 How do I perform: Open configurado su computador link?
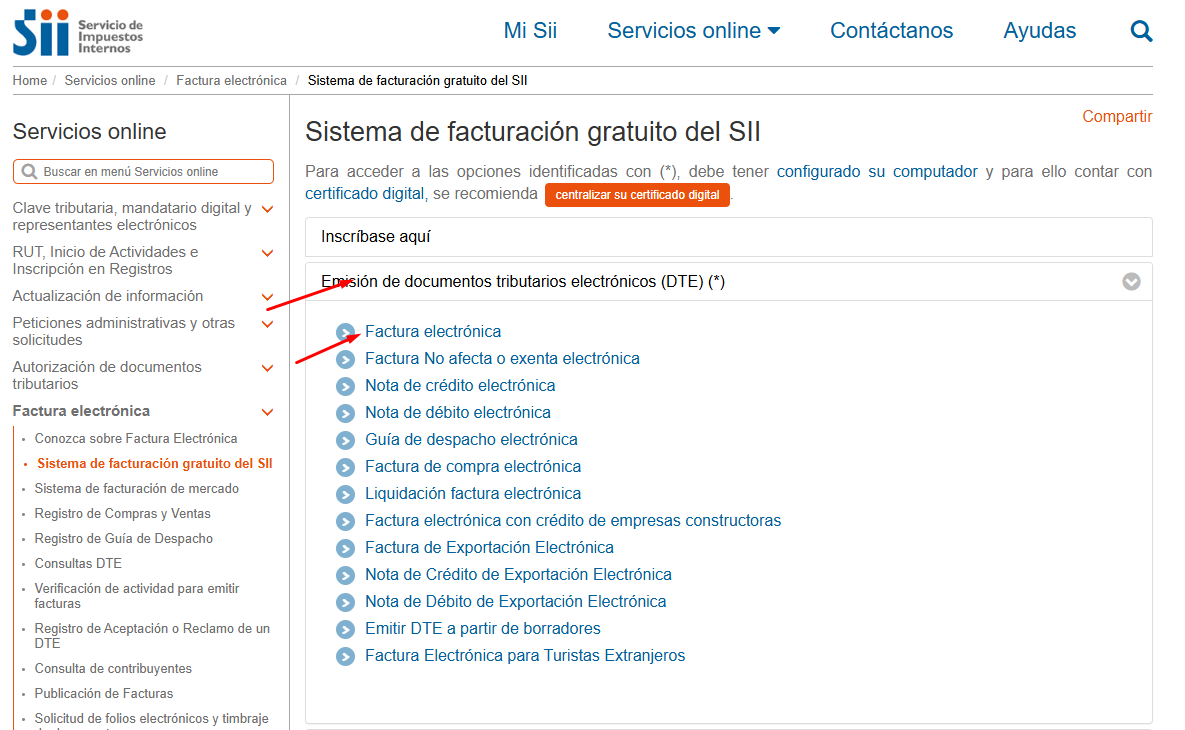877,172
